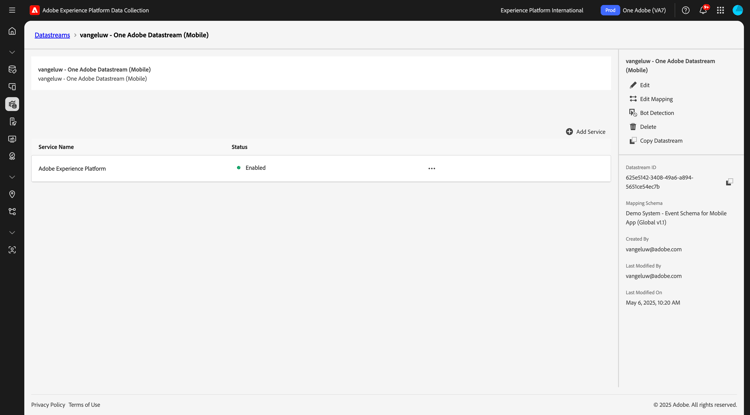Click Copy Datastream

(656, 141)
